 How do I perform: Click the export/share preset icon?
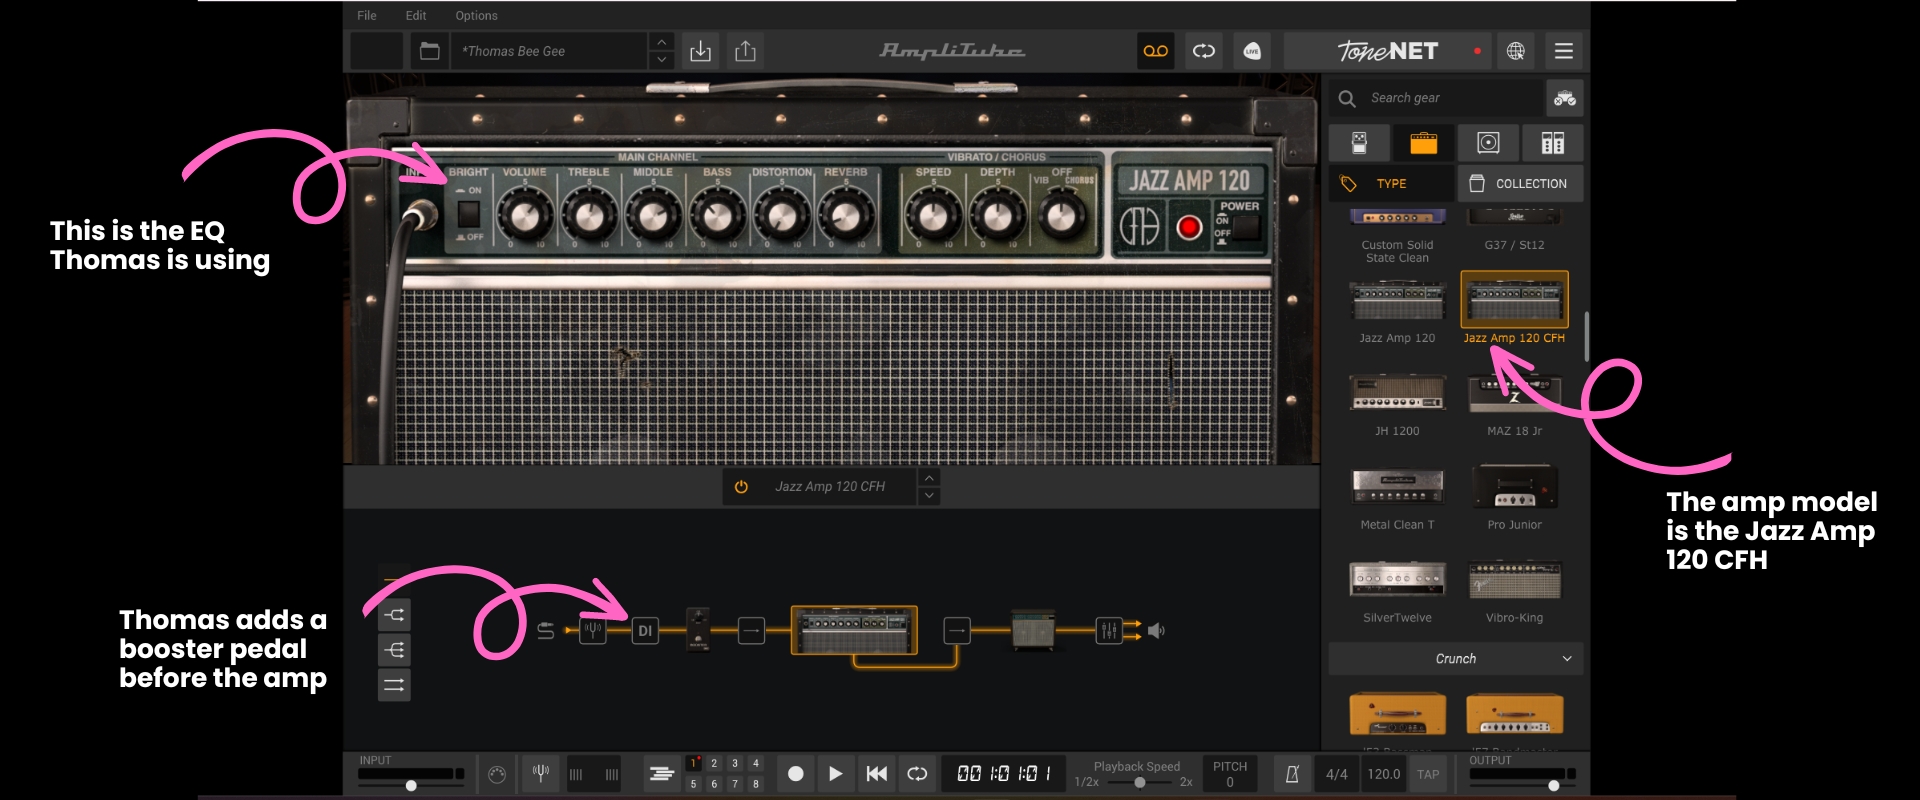(745, 51)
